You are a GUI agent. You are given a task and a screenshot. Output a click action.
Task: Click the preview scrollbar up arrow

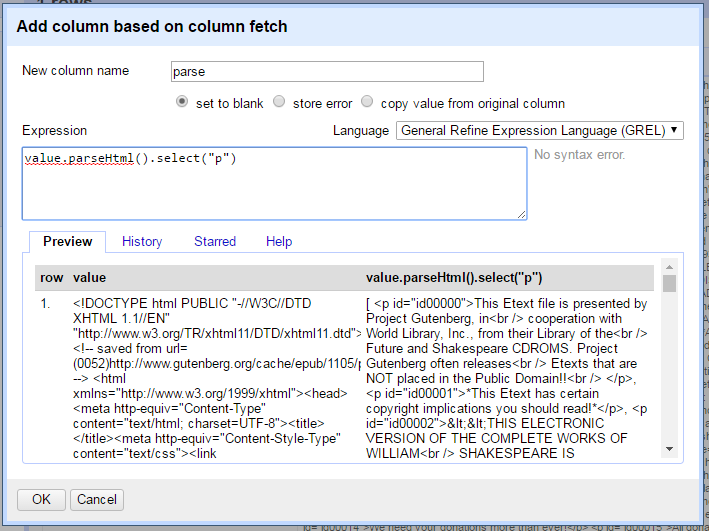(x=669, y=267)
